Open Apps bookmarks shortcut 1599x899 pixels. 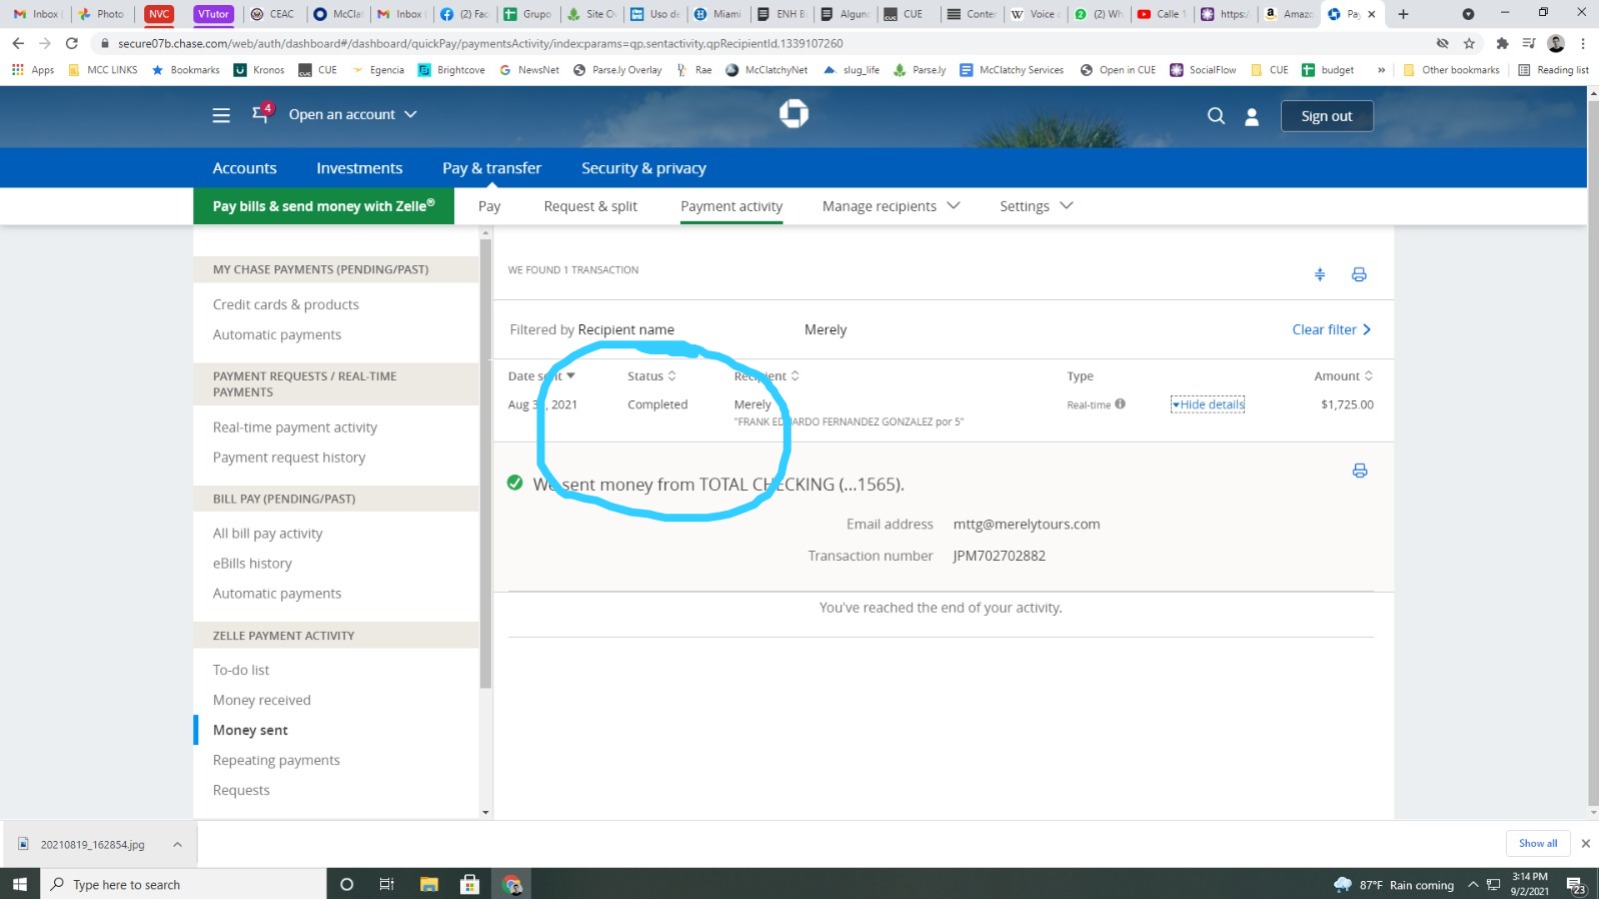click(33, 70)
